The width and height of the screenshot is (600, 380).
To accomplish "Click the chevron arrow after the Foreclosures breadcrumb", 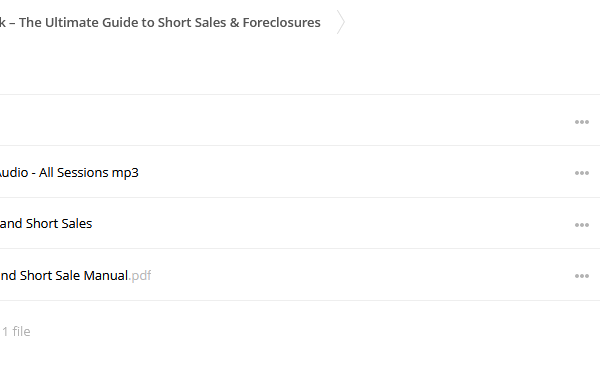I will [341, 23].
